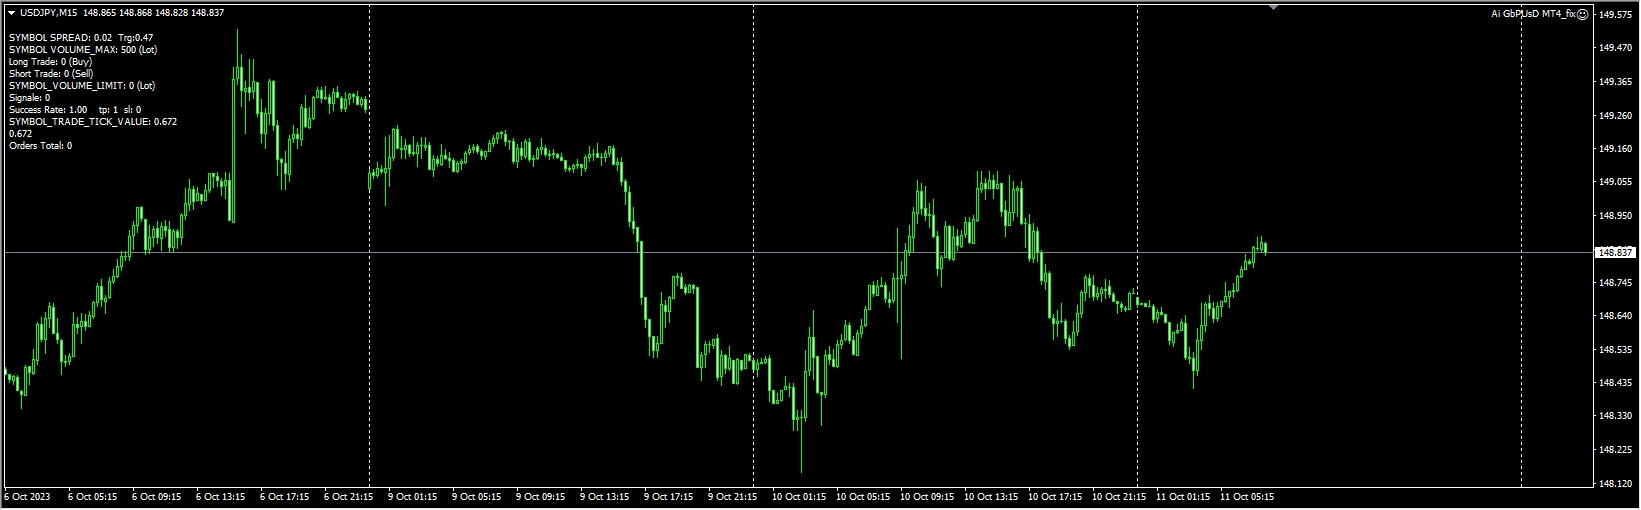
Task: Click the 149.055 price scale value
Action: [1615, 182]
